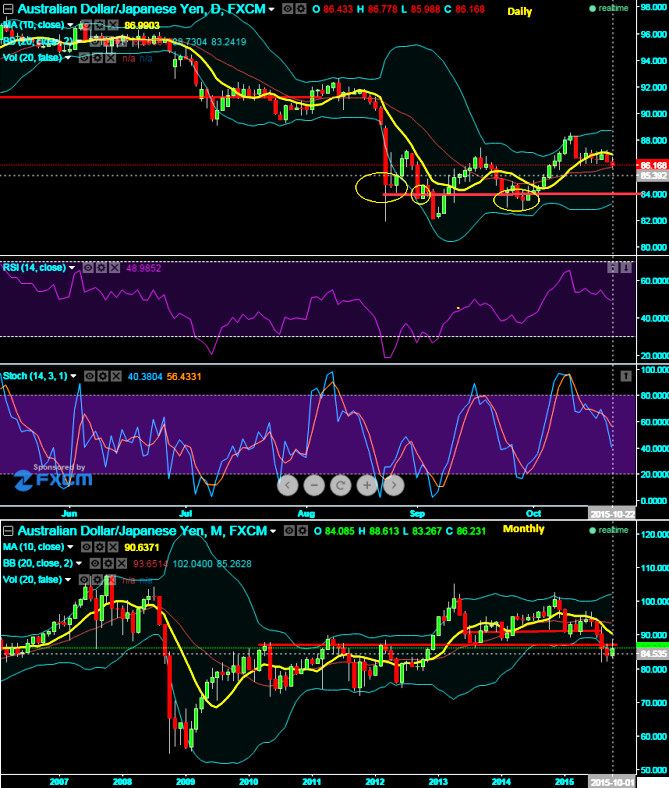Click the 84.535 price label on Monthly chart
This screenshot has width=669, height=788.
(x=652, y=654)
